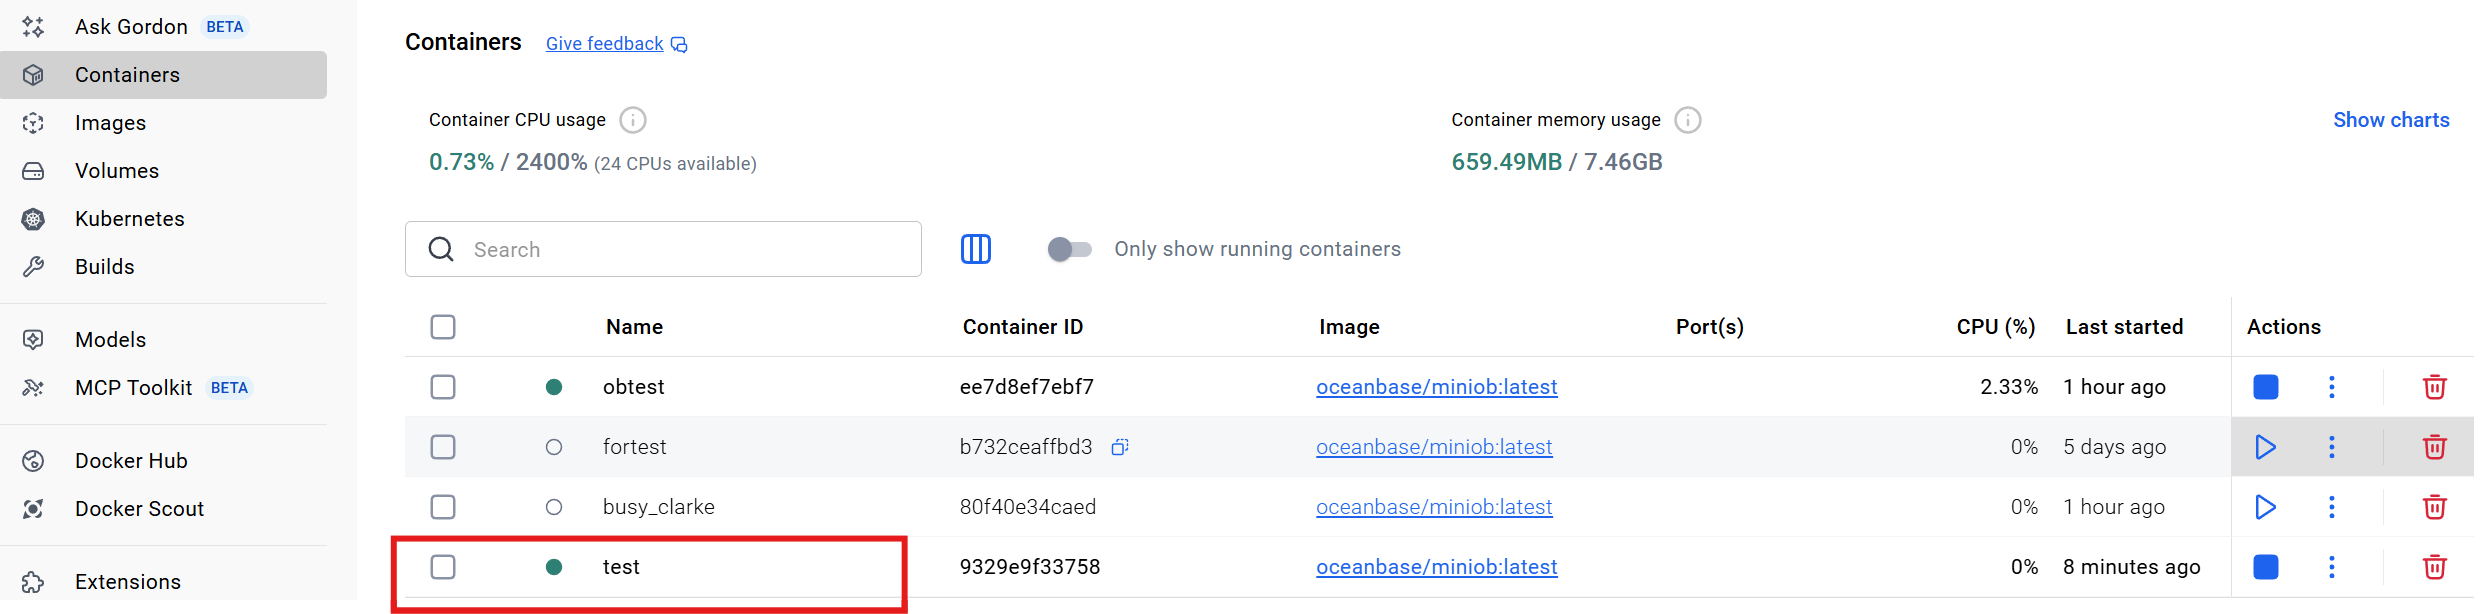This screenshot has width=2488, height=614.
Task: Show Container memory usage info icon
Action: click(1687, 120)
